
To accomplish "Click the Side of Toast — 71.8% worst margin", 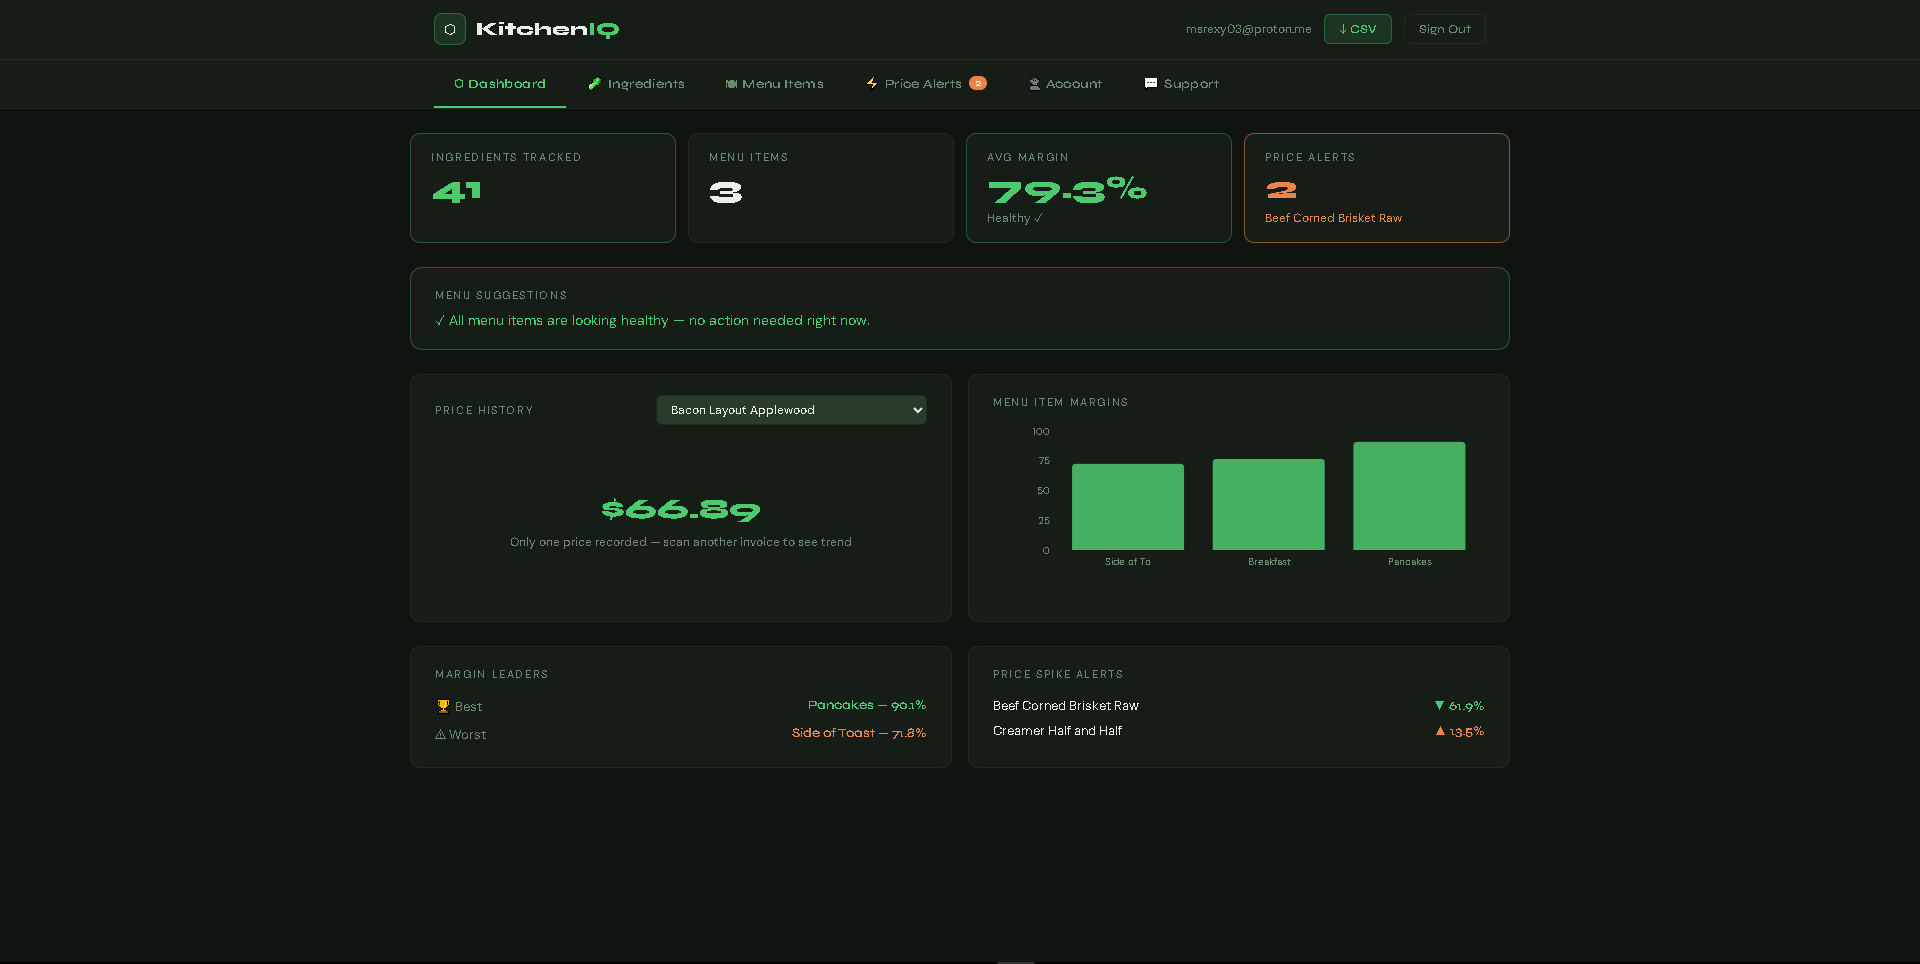I will 859,733.
